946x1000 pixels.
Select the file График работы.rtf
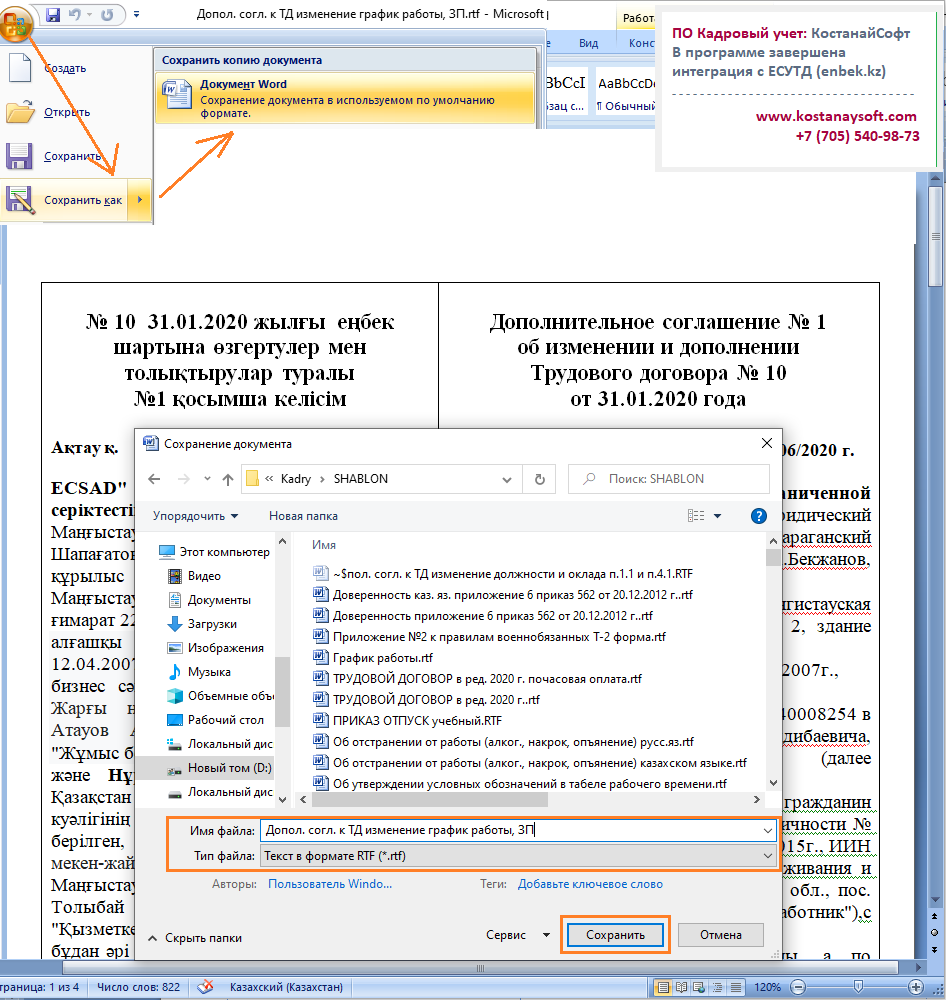tap(373, 658)
